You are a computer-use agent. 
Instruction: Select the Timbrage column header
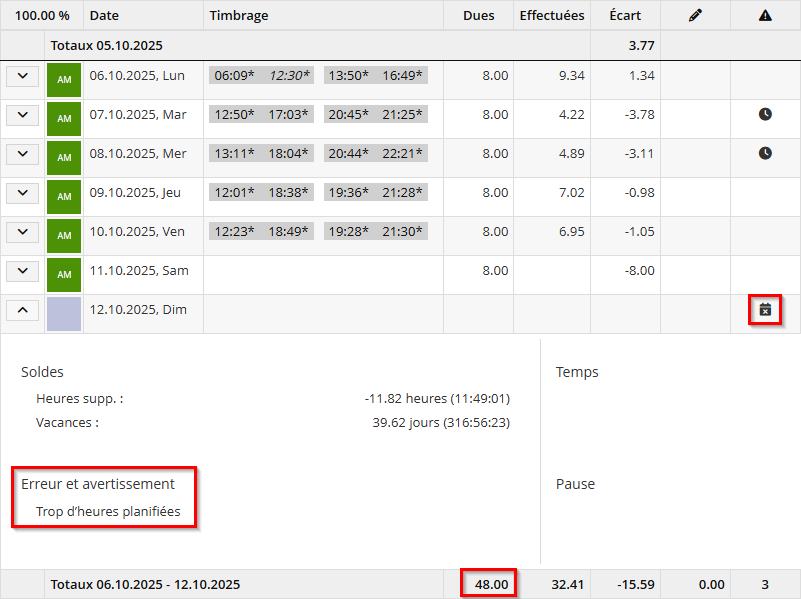239,16
